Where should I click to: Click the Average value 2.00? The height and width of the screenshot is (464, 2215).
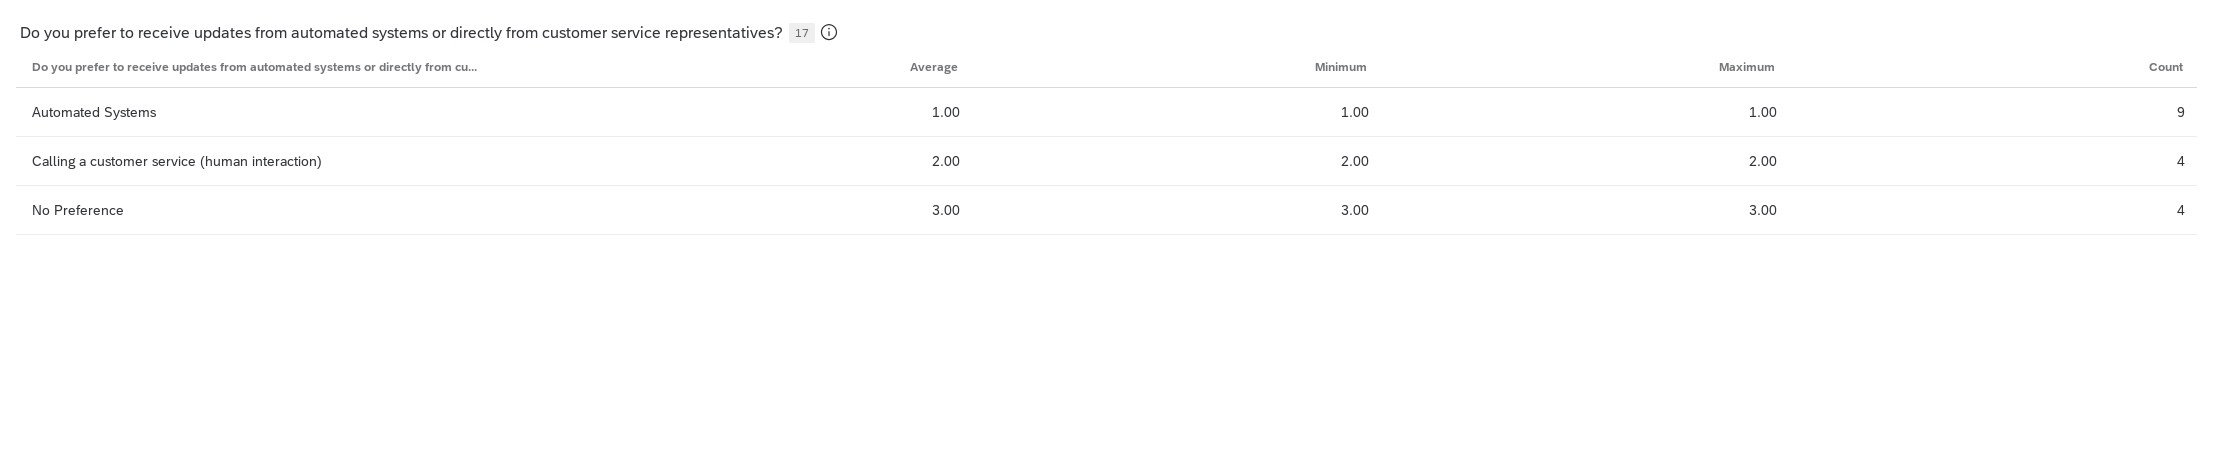(x=945, y=161)
